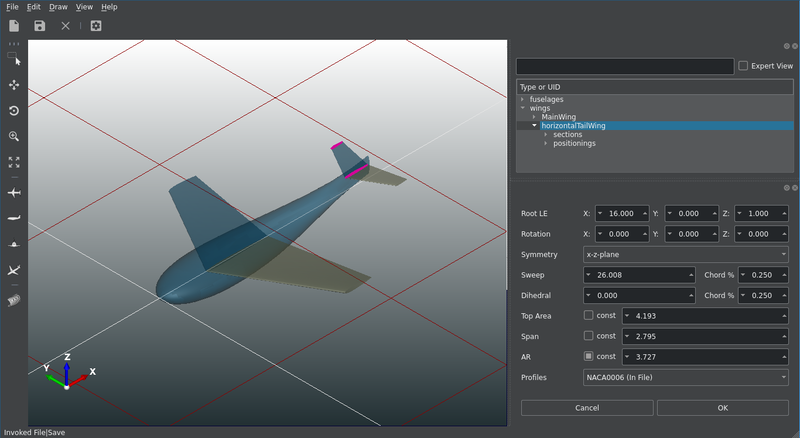Toggle the Top Area const checkbox
This screenshot has width=800, height=438.
[589, 315]
